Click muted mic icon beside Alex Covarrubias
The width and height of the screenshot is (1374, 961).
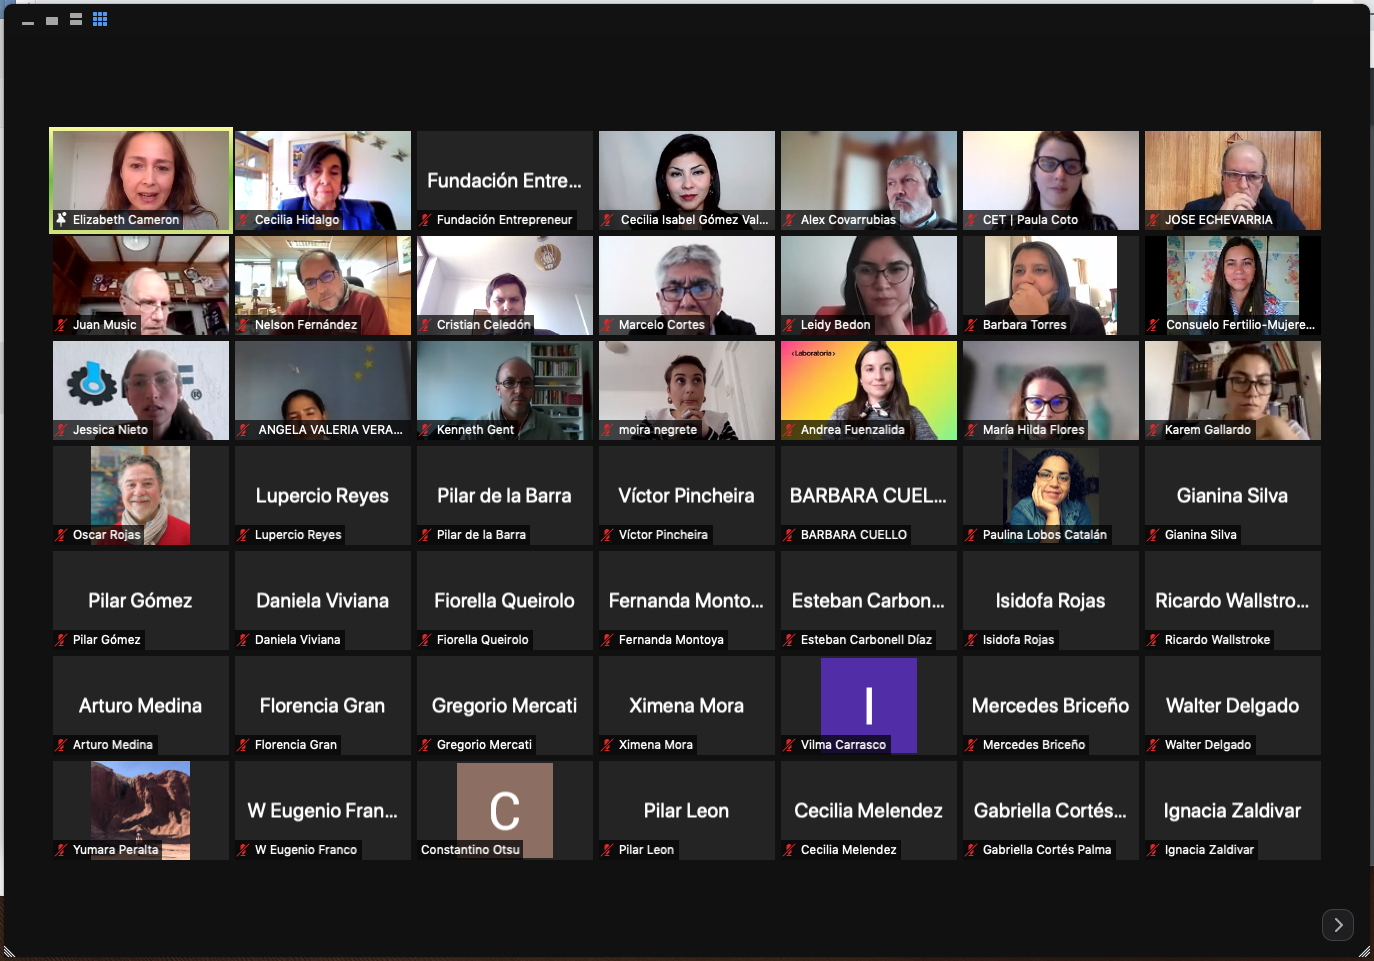pos(789,220)
